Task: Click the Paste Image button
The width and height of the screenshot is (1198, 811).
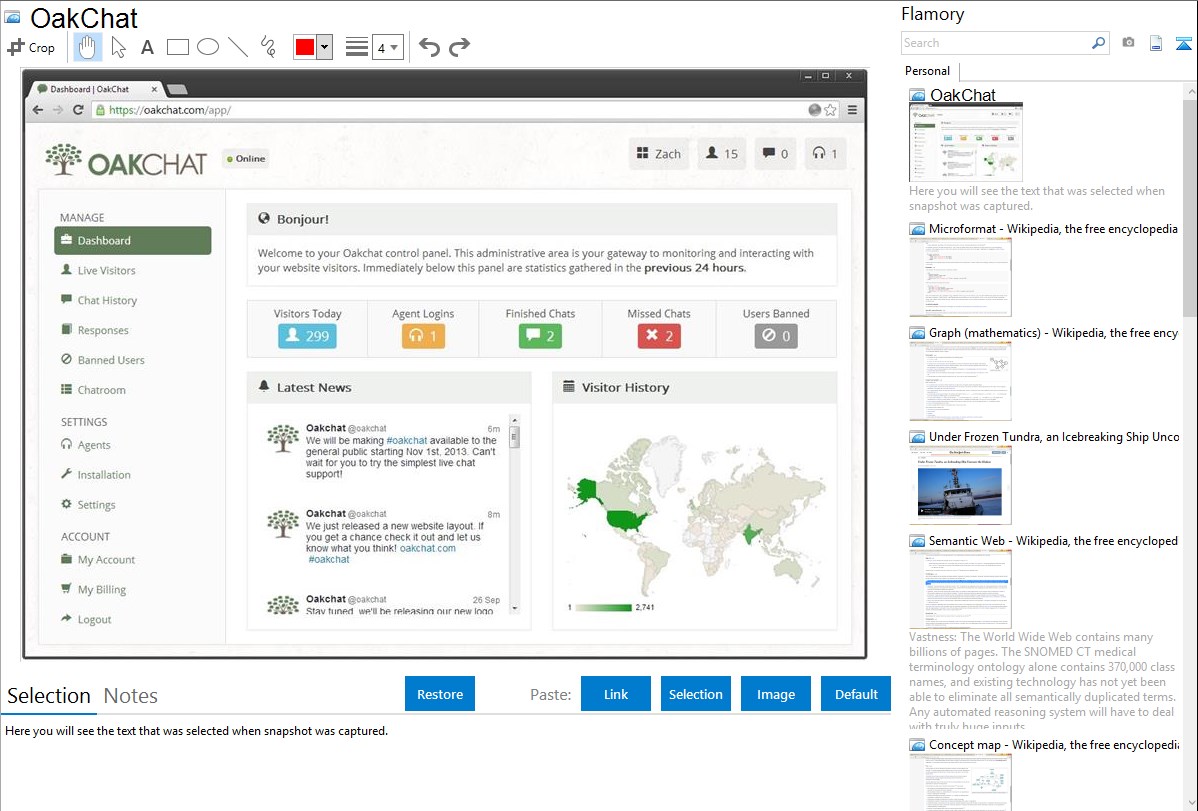Action: pos(775,694)
